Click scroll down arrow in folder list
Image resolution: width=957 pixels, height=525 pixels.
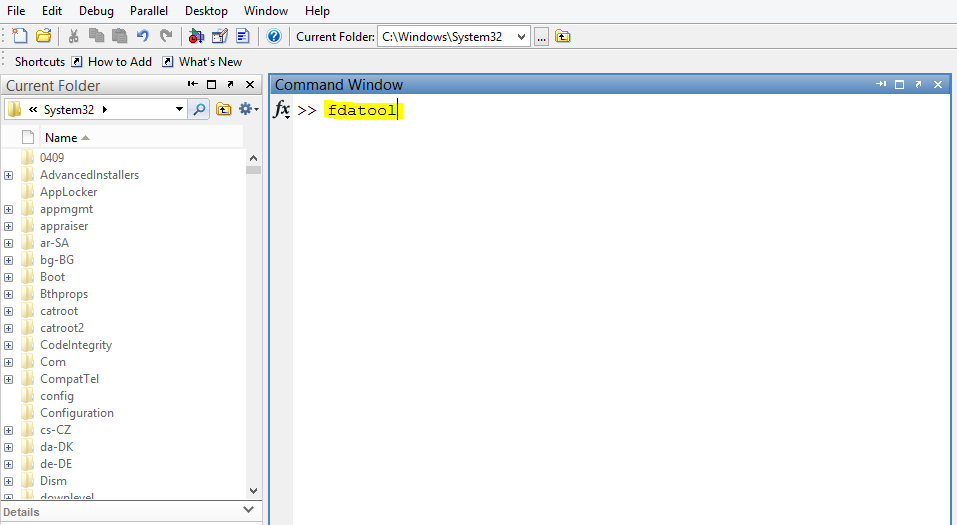point(253,491)
